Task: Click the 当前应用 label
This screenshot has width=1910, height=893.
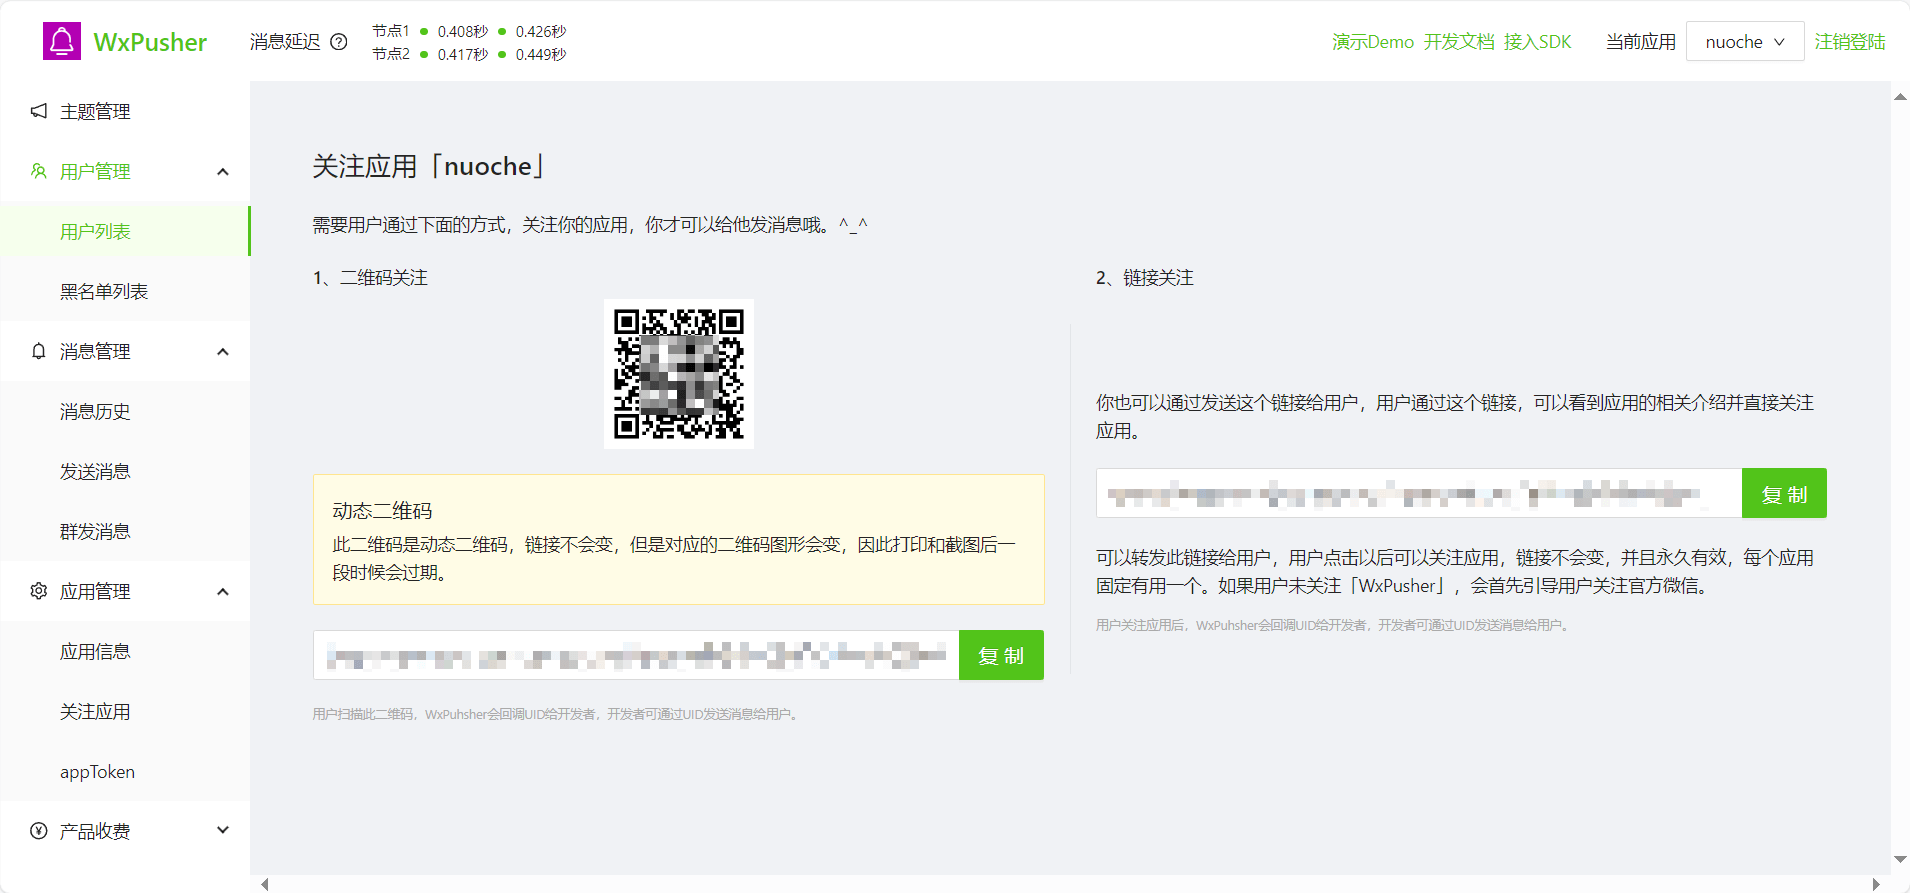Action: 1641,42
